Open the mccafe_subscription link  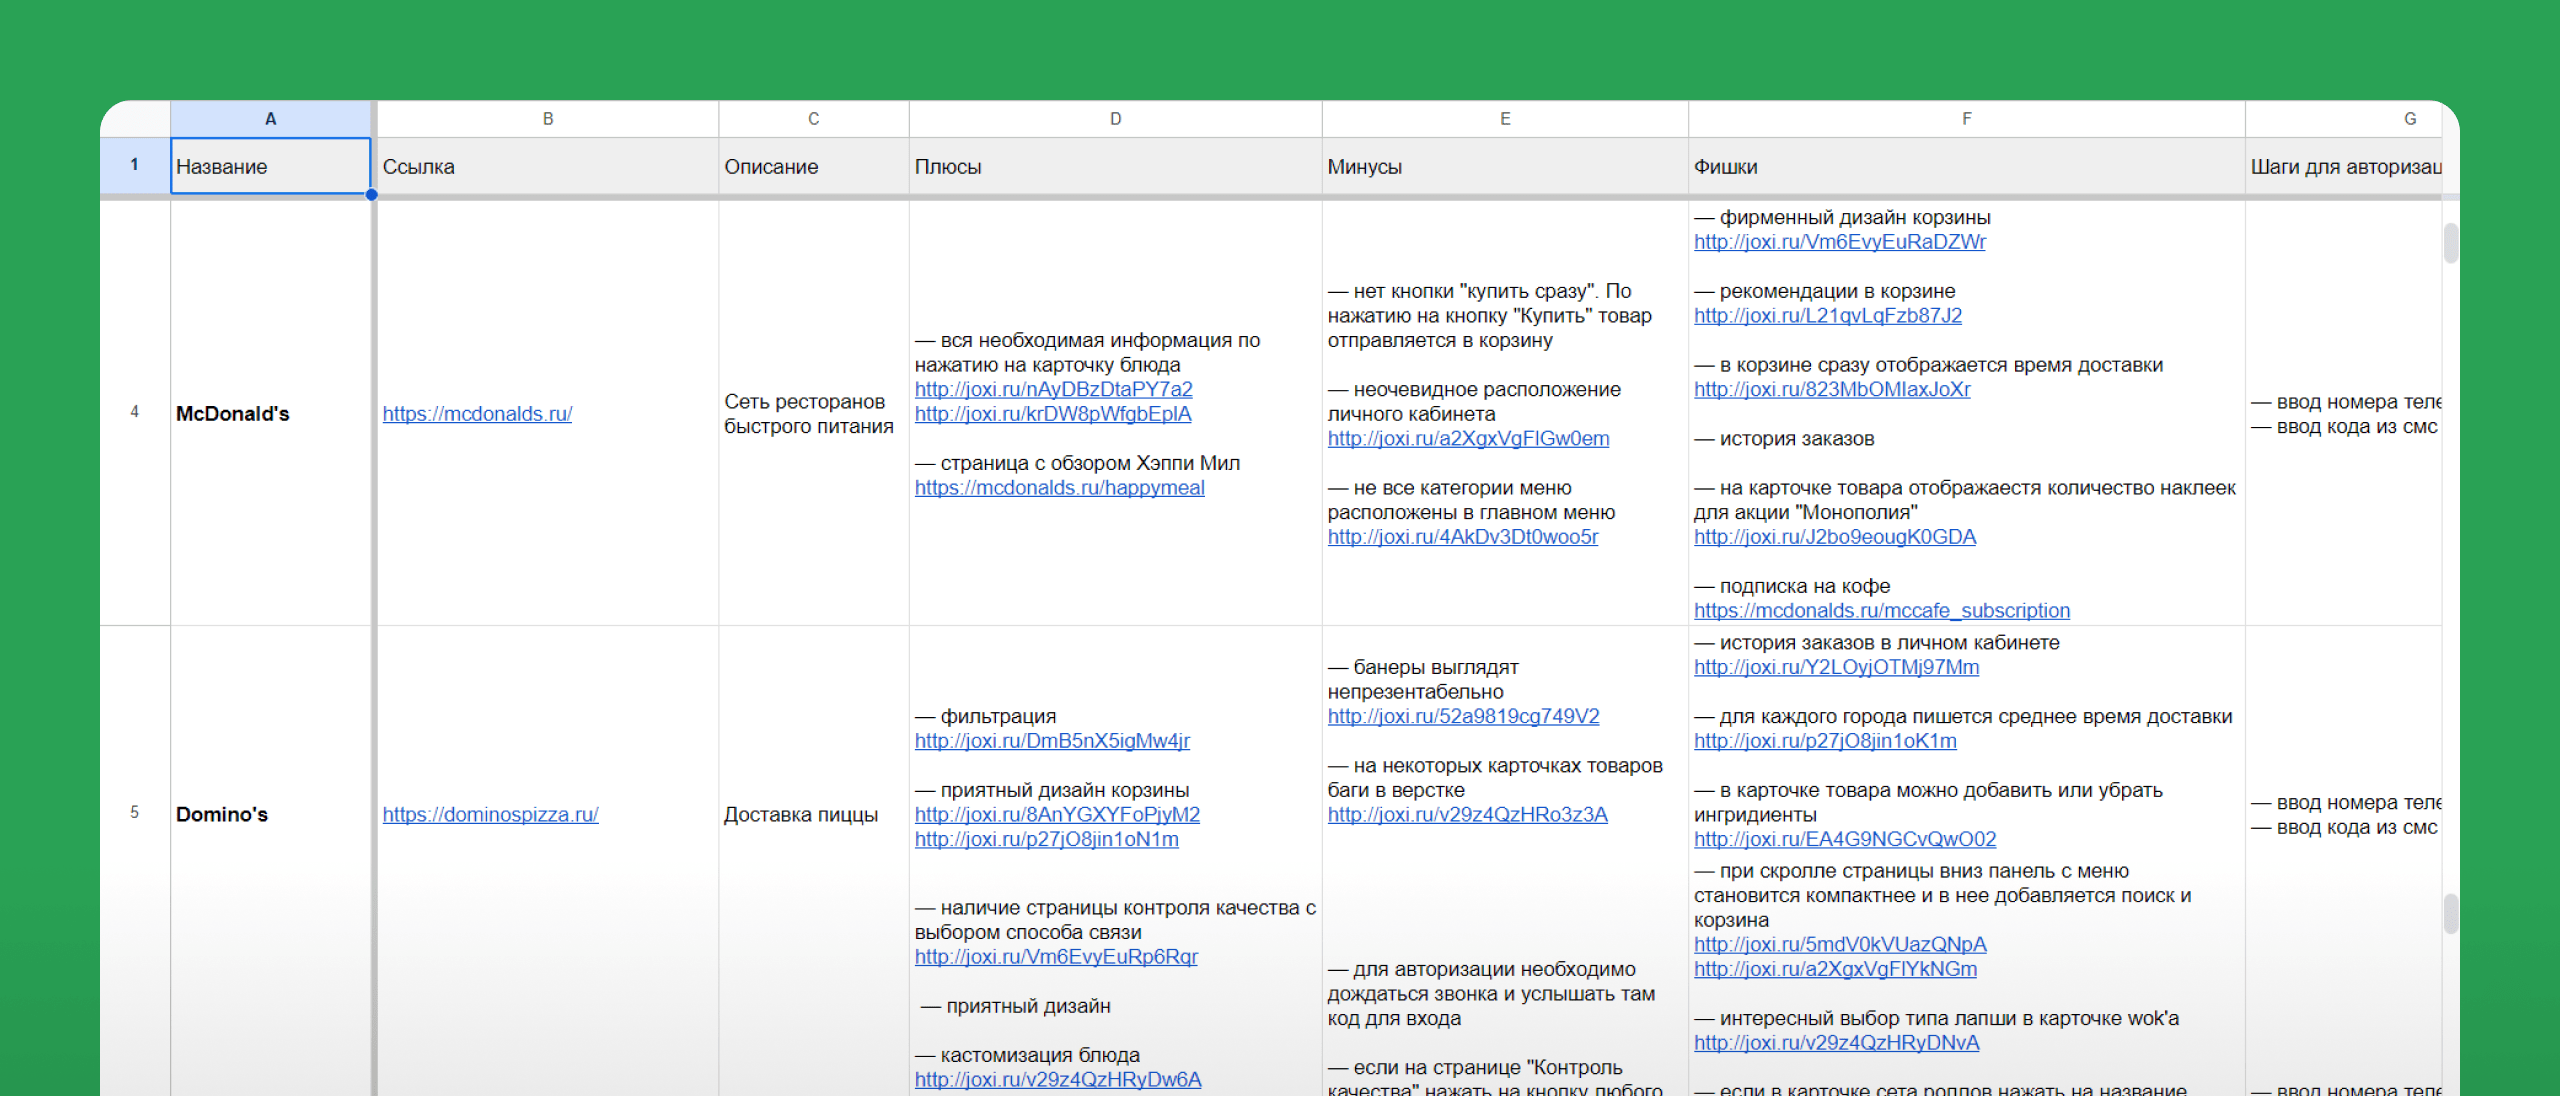[1881, 611]
